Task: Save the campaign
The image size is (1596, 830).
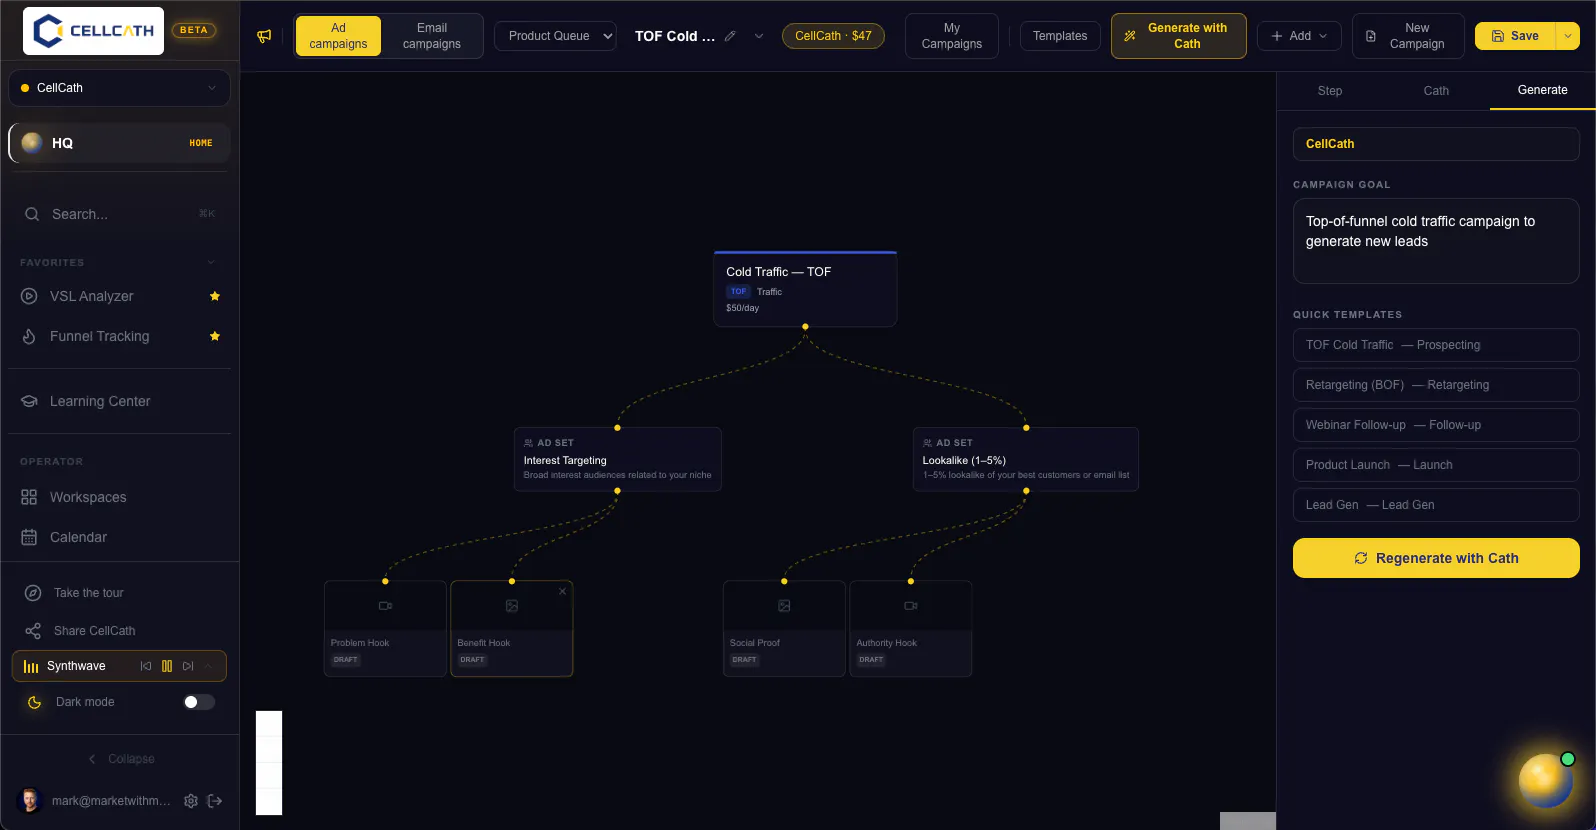Action: pyautogui.click(x=1515, y=36)
